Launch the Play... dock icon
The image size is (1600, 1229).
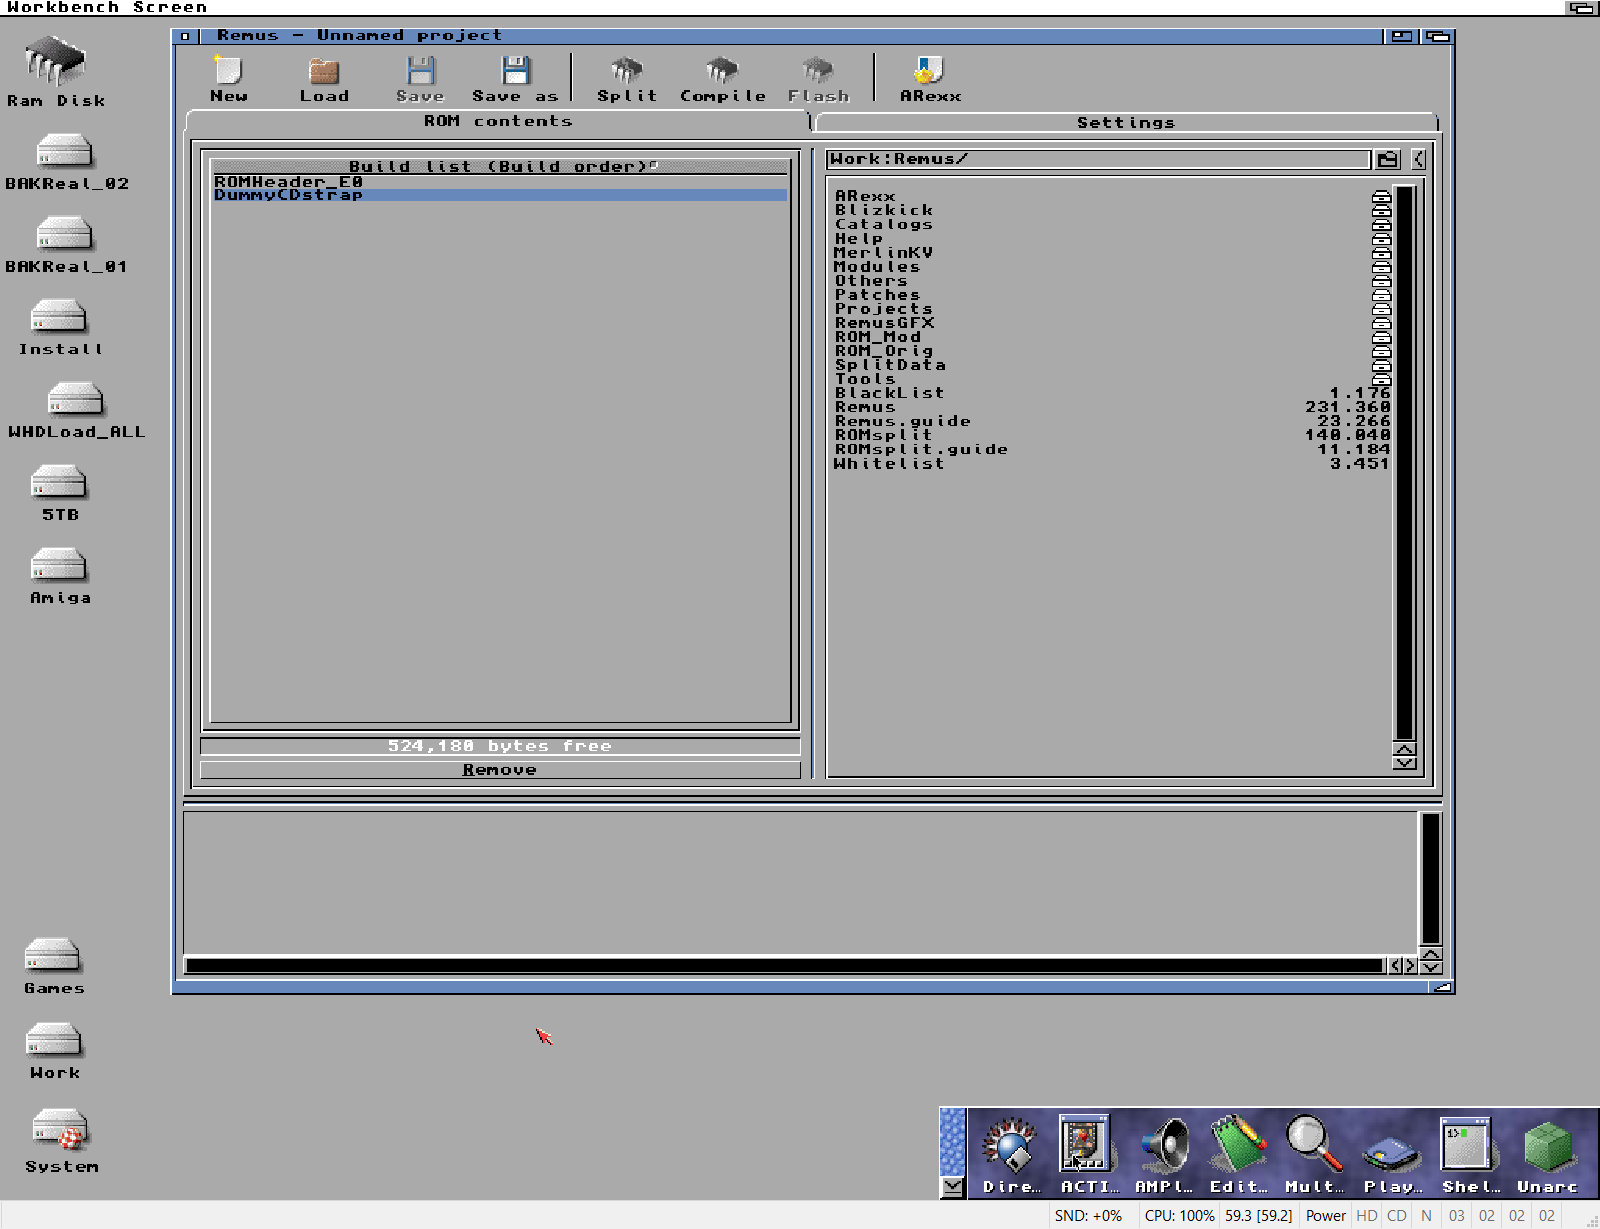1392,1155
